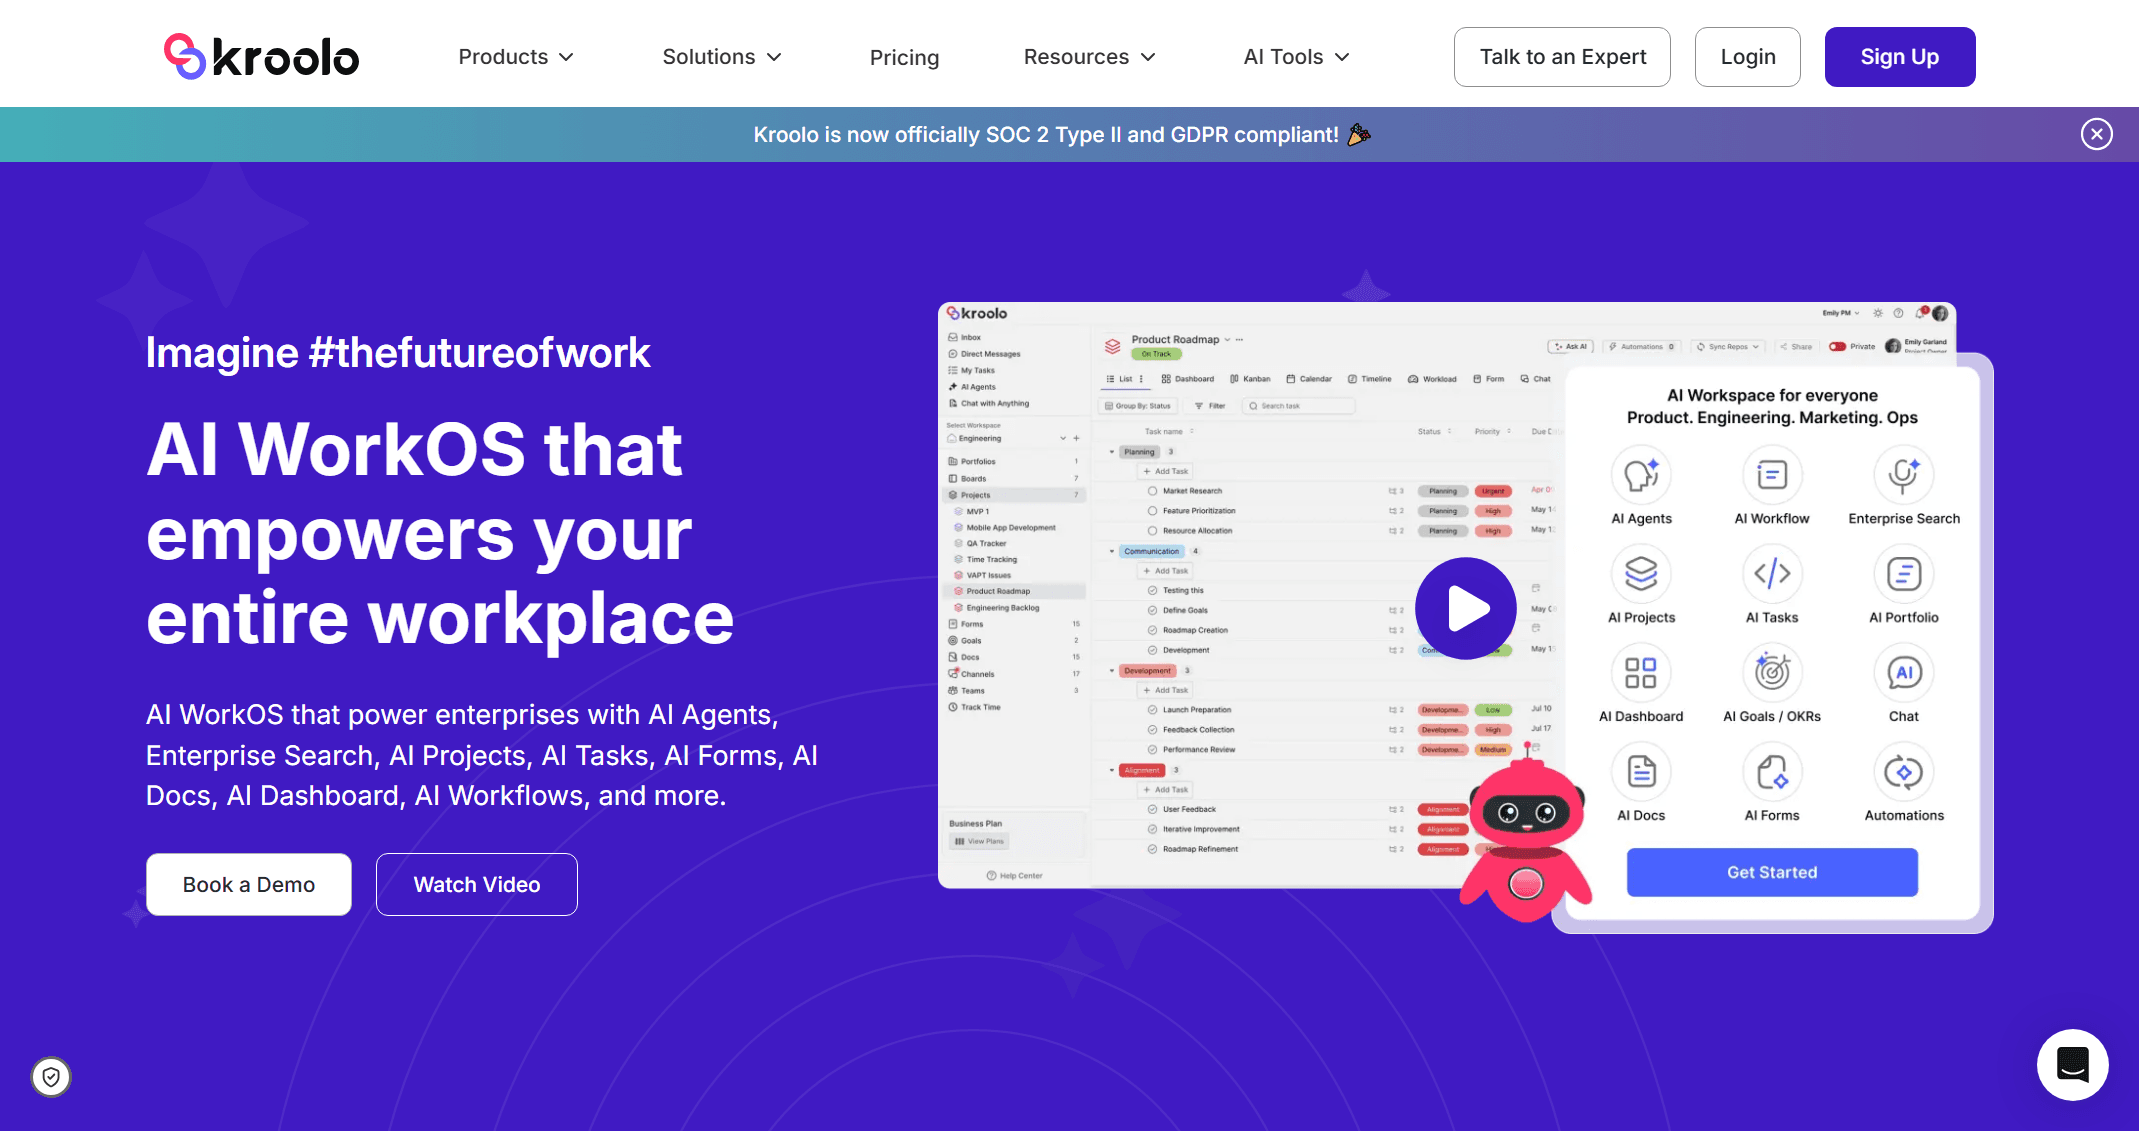
Task: Click the privacy shield badge icon
Action: click(51, 1077)
